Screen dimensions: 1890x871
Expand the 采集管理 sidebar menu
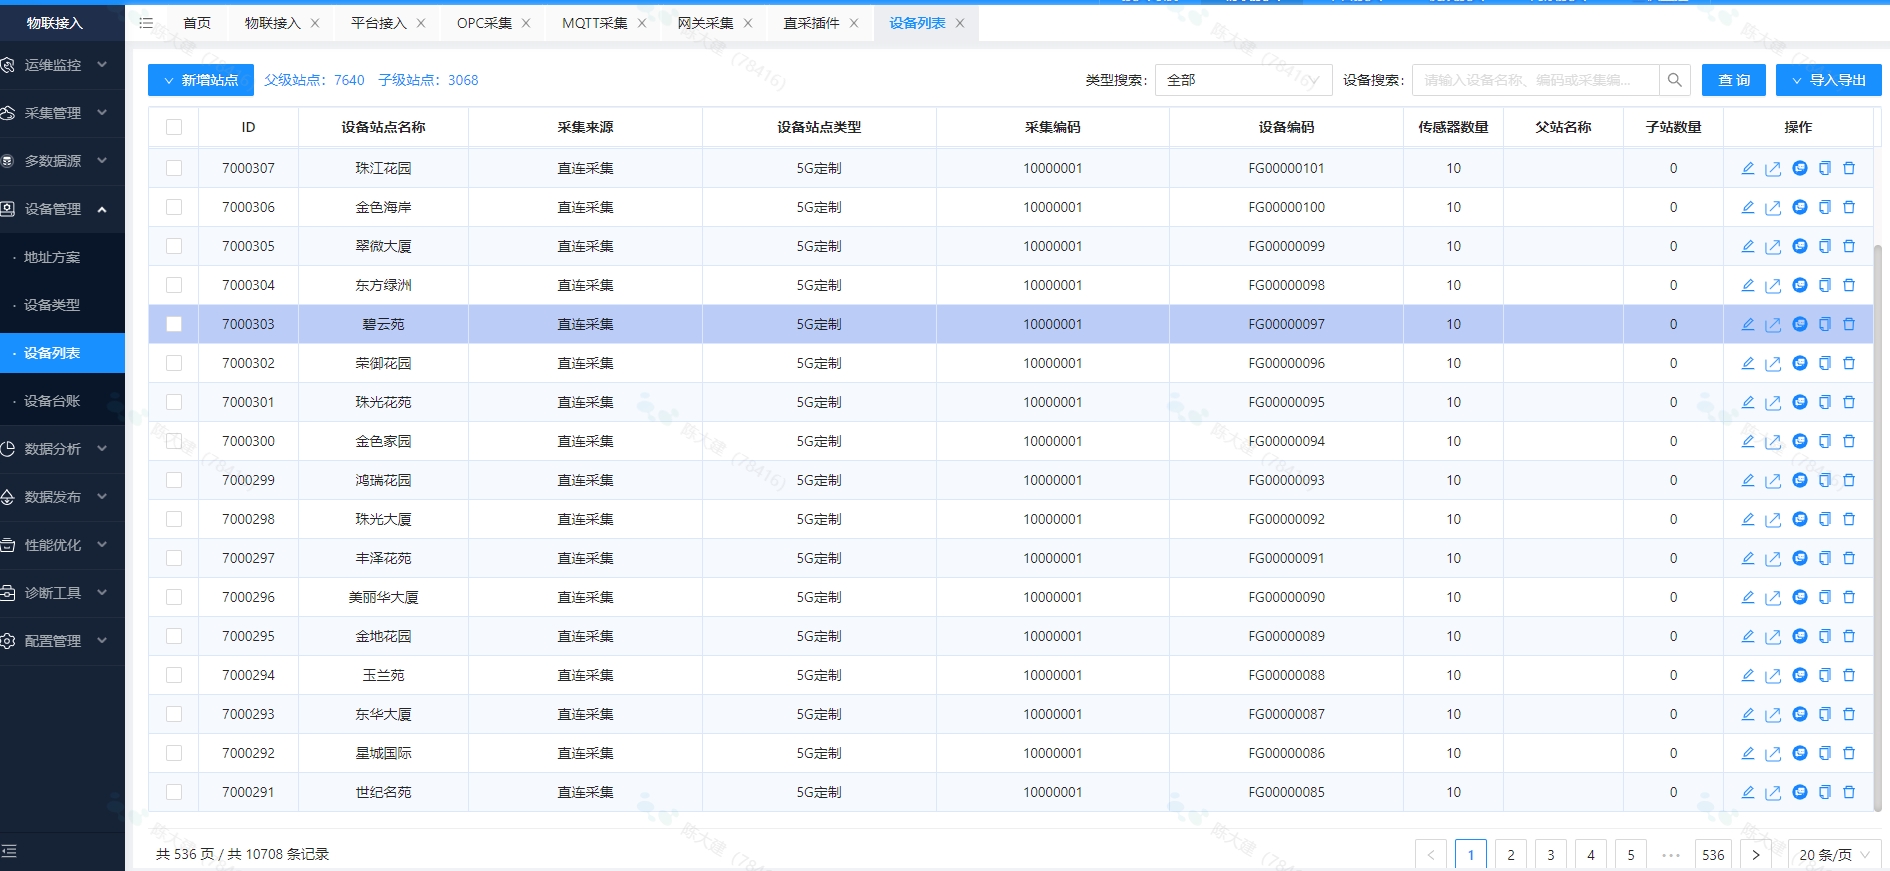tap(62, 113)
